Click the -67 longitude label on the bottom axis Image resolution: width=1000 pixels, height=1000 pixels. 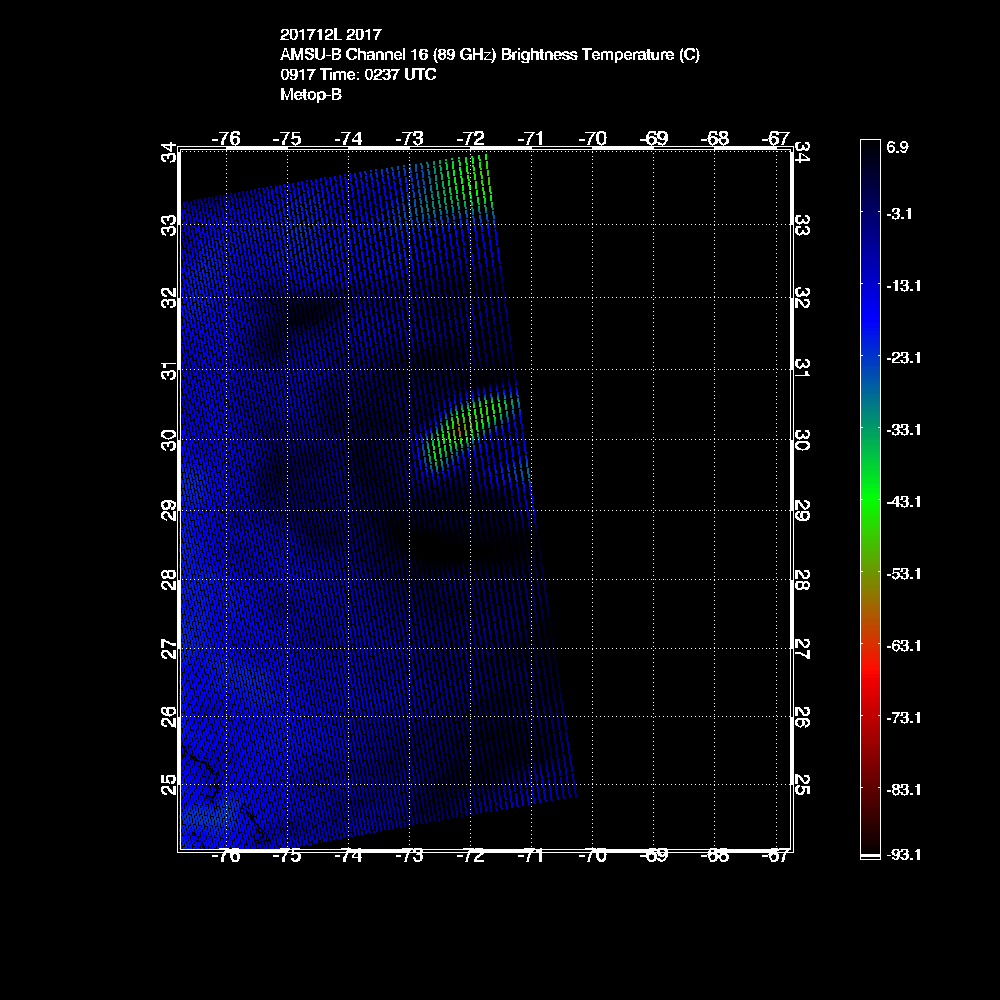(776, 856)
